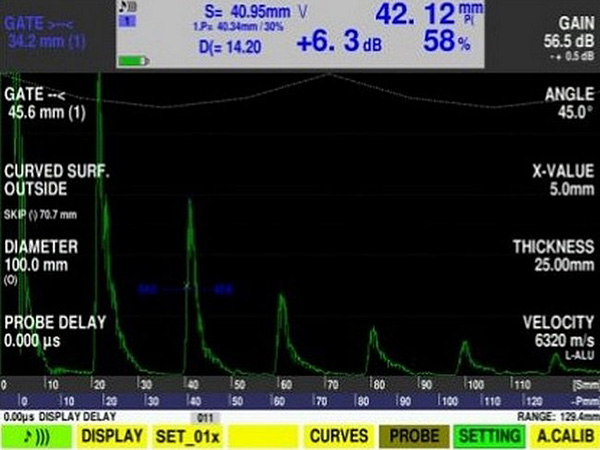
Task: Activate the green SETTING softkey
Action: point(489,436)
